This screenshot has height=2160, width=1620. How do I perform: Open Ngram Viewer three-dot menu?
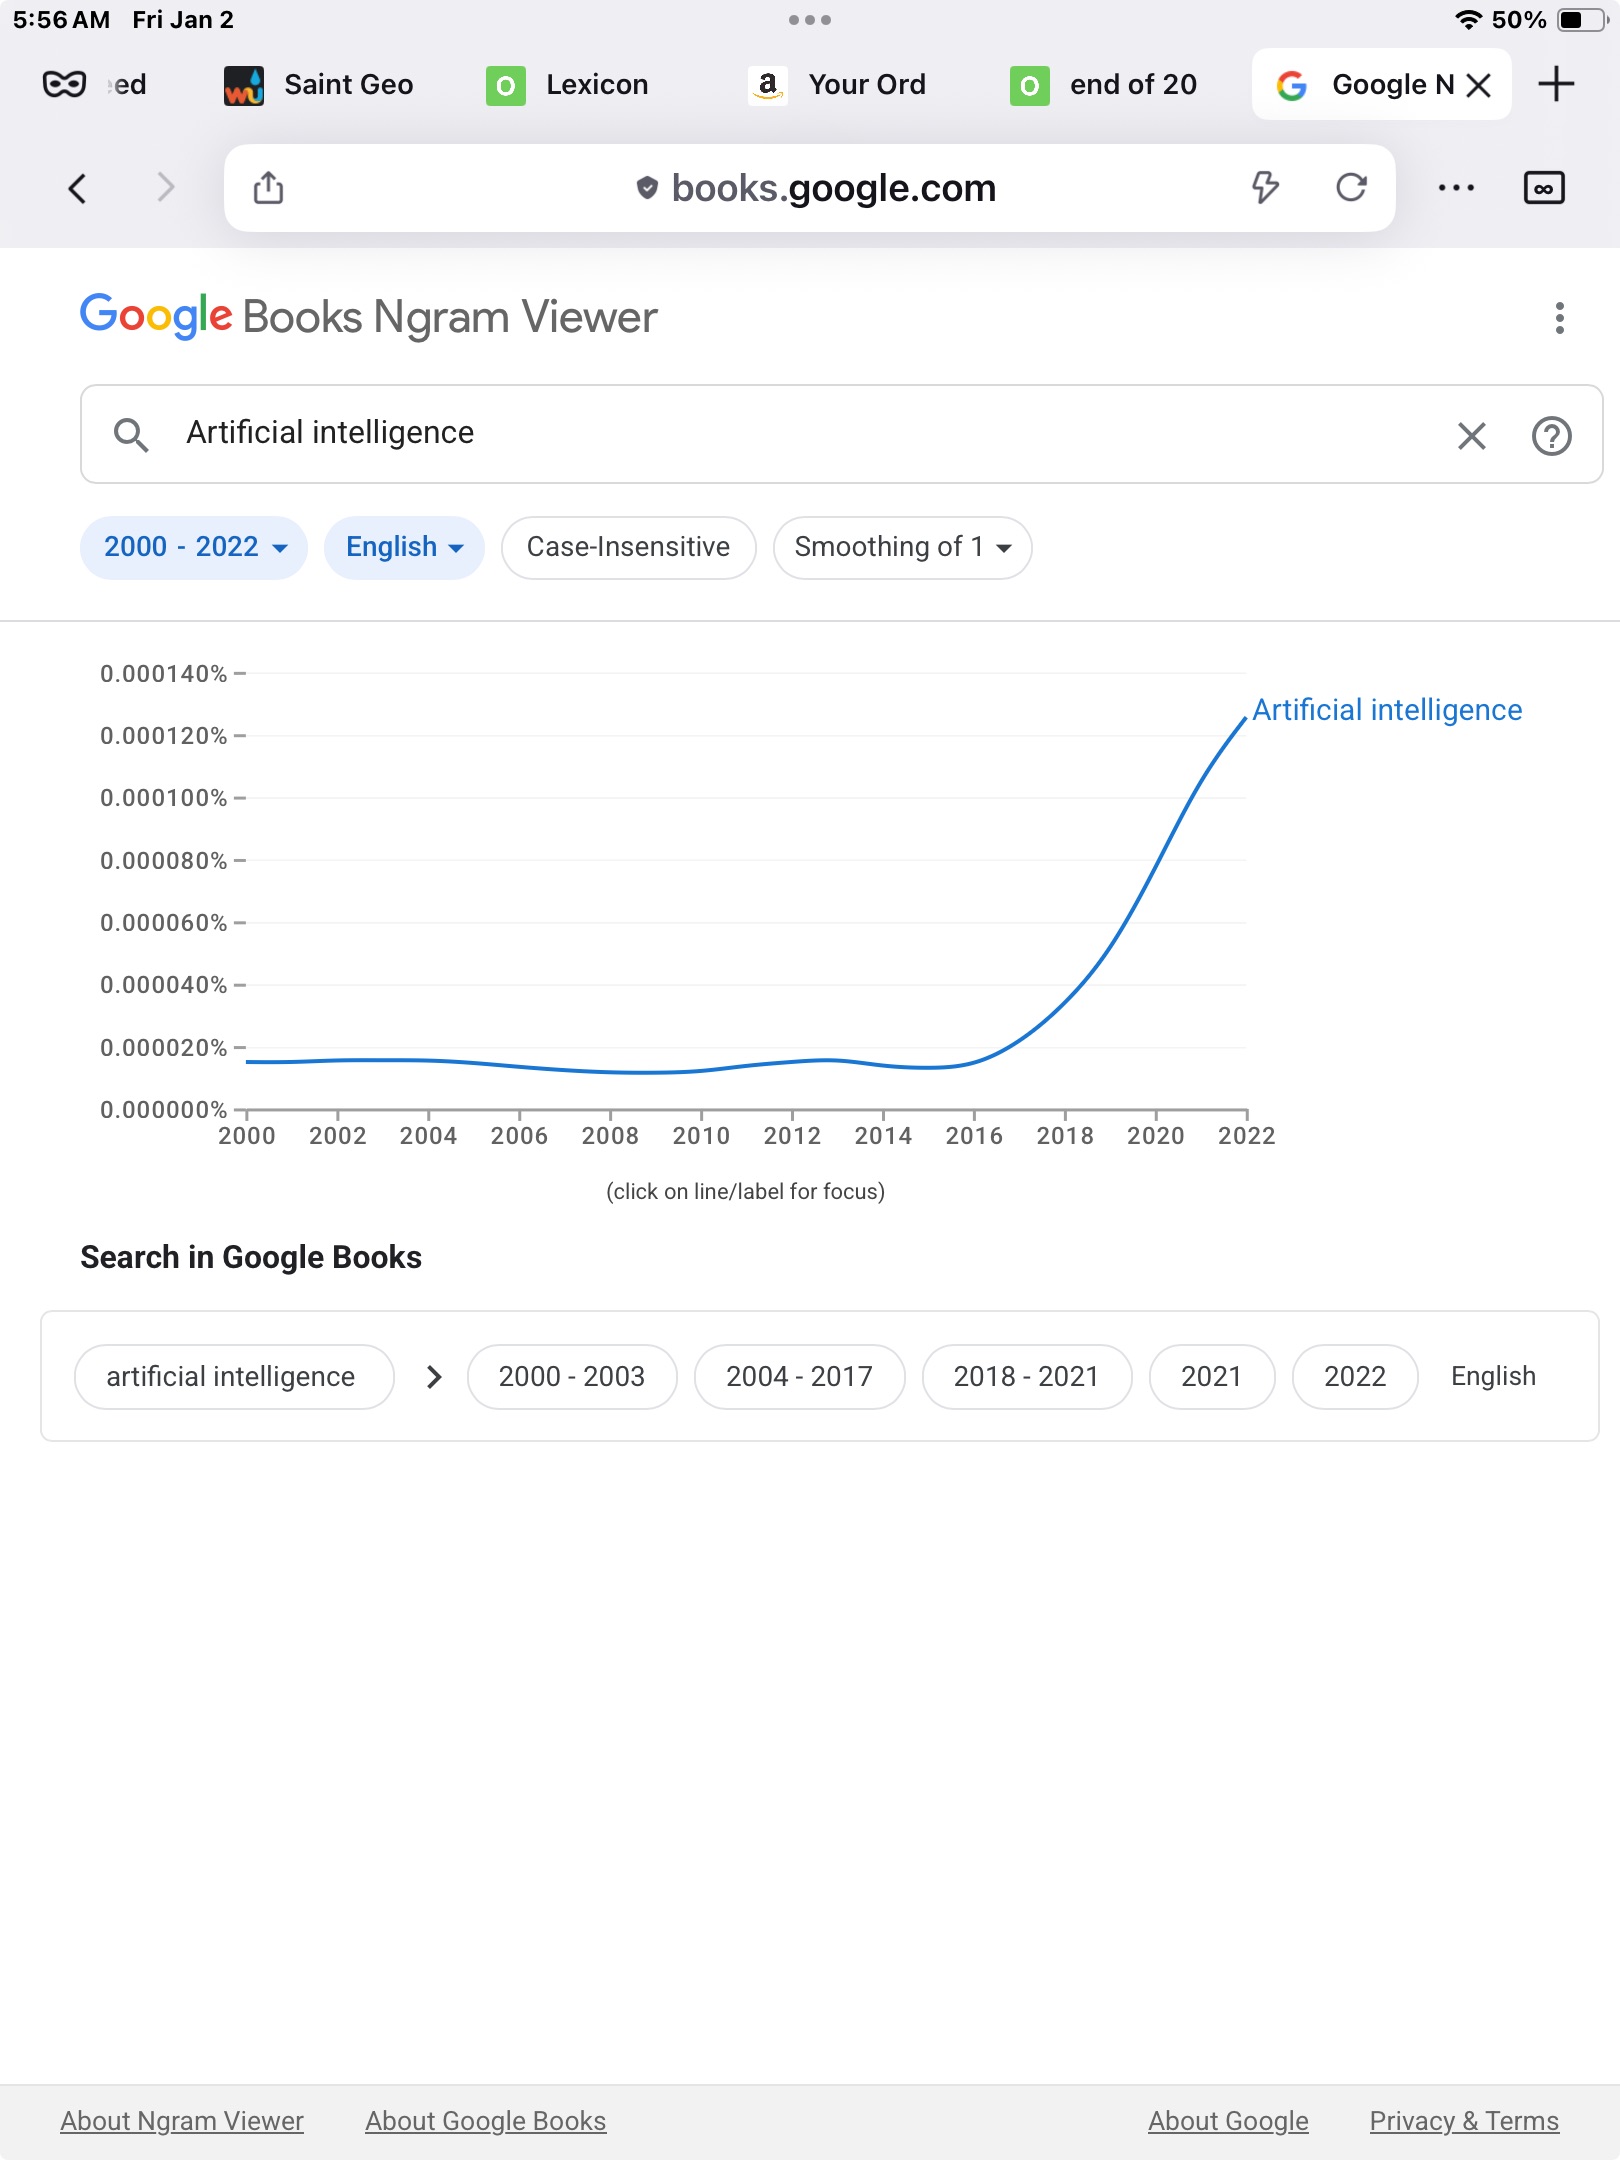point(1559,318)
